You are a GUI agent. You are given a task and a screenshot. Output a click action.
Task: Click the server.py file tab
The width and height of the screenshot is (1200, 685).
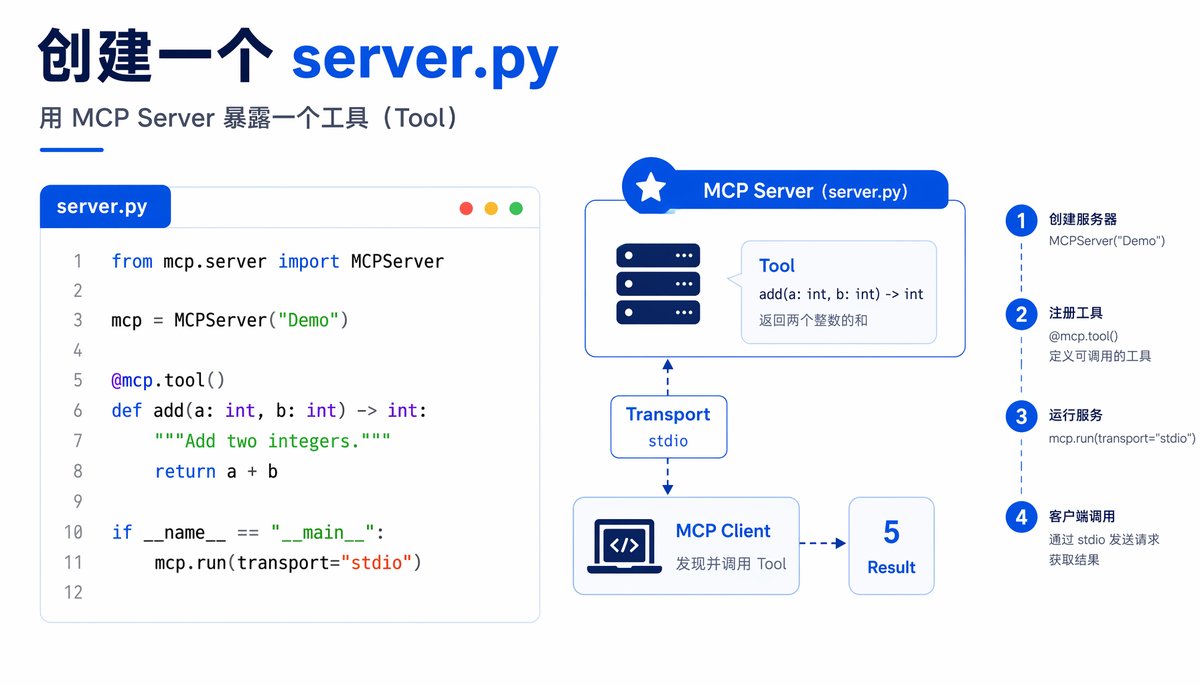[x=105, y=207]
